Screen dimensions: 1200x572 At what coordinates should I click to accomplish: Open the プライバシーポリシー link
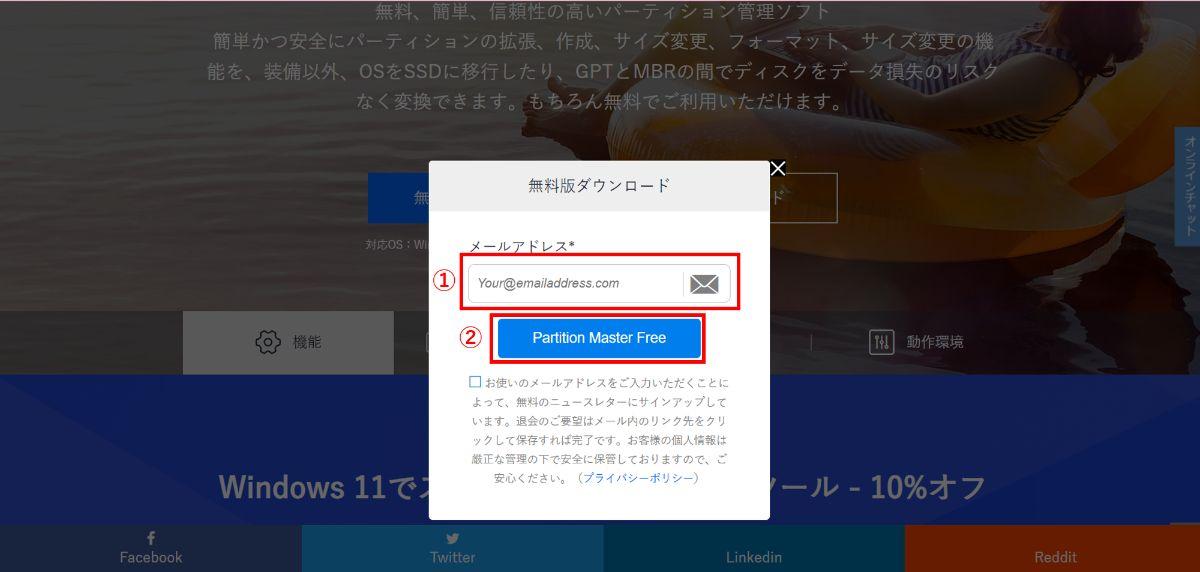638,478
